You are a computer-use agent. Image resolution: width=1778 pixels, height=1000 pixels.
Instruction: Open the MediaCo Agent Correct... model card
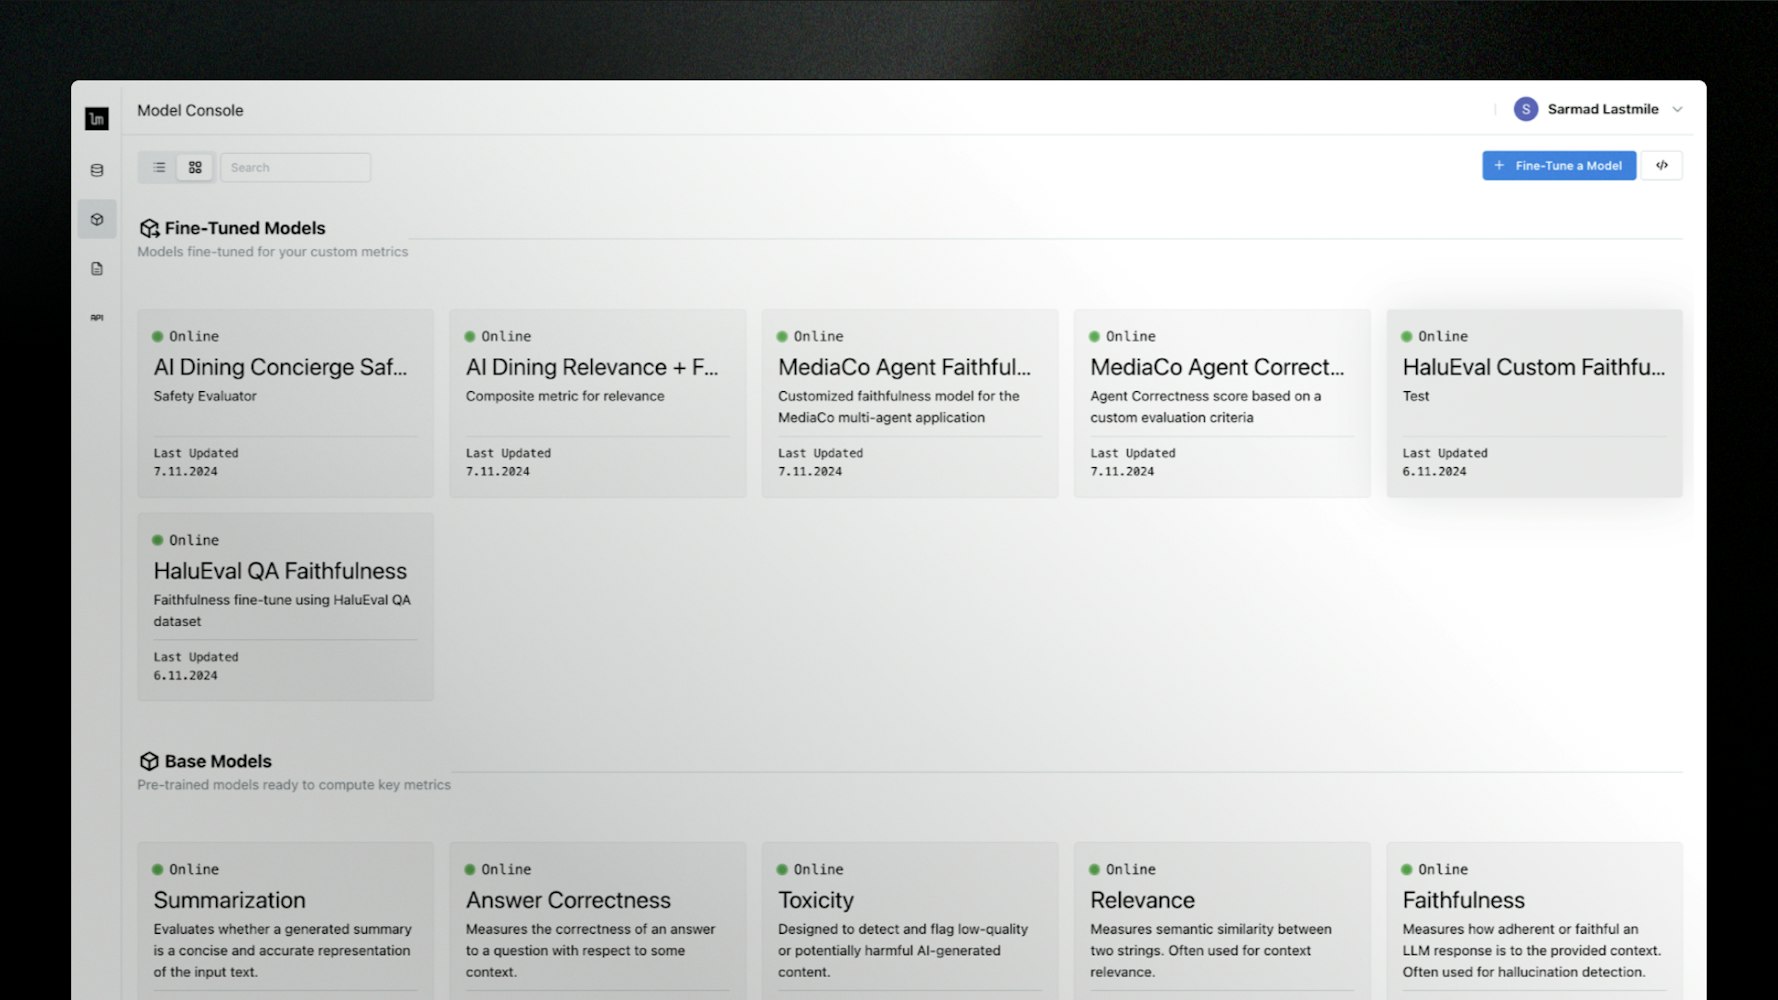(x=1222, y=403)
